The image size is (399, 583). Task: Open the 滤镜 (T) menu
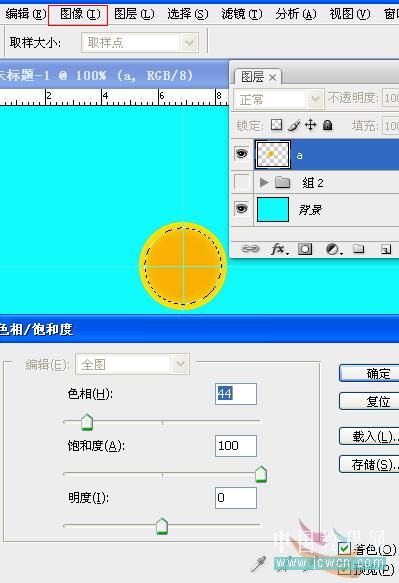tap(242, 15)
